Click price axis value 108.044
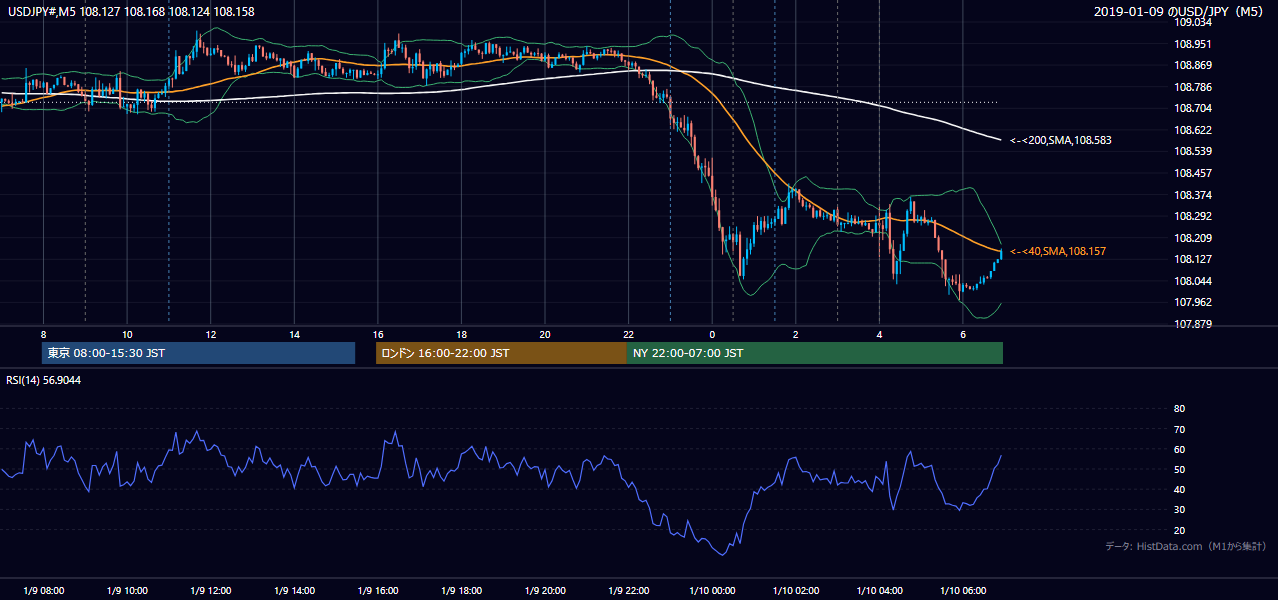The width and height of the screenshot is (1278, 600). pos(1192,281)
